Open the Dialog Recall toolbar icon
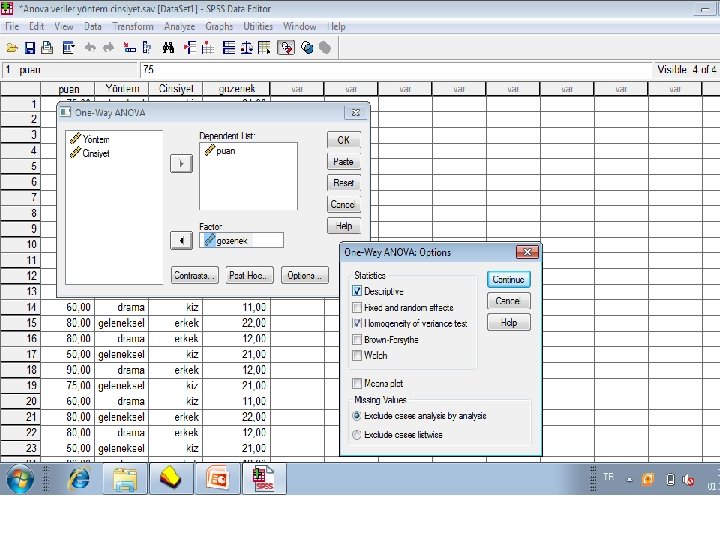The width and height of the screenshot is (720, 540). coord(68,48)
